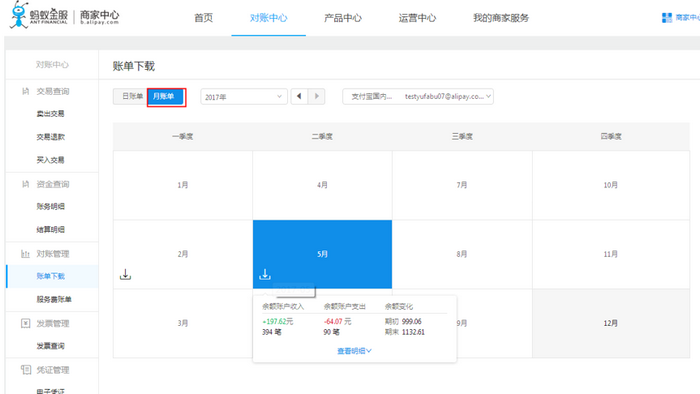Download the February monthly bill
Image resolution: width=700 pixels, height=394 pixels.
125,274
